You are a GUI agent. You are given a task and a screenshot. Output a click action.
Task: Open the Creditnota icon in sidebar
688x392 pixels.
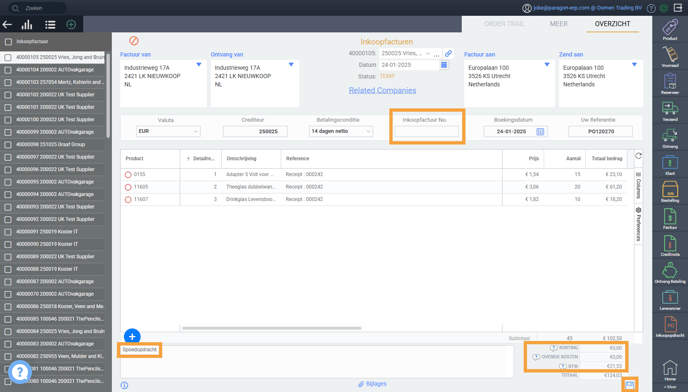pyautogui.click(x=670, y=246)
